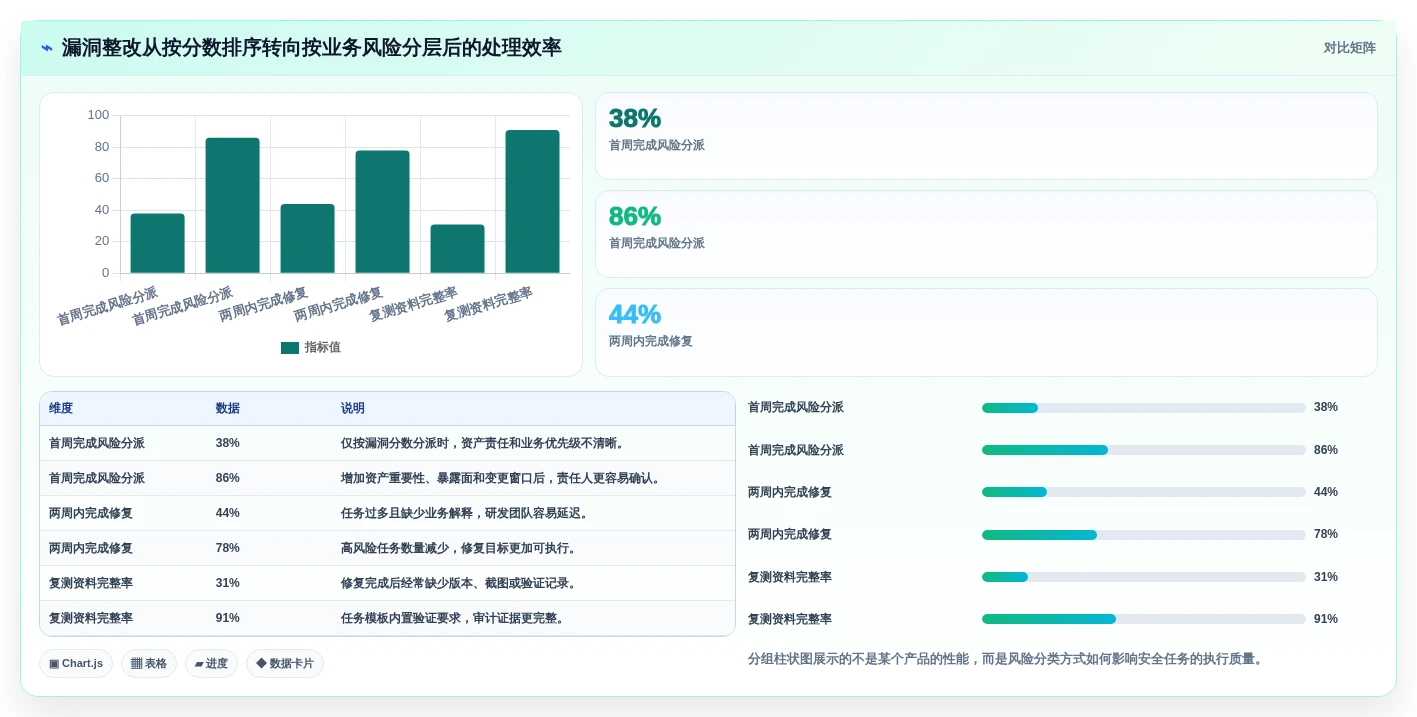Click 91% value beside the progress list
Image resolution: width=1417 pixels, height=717 pixels.
coord(1326,619)
